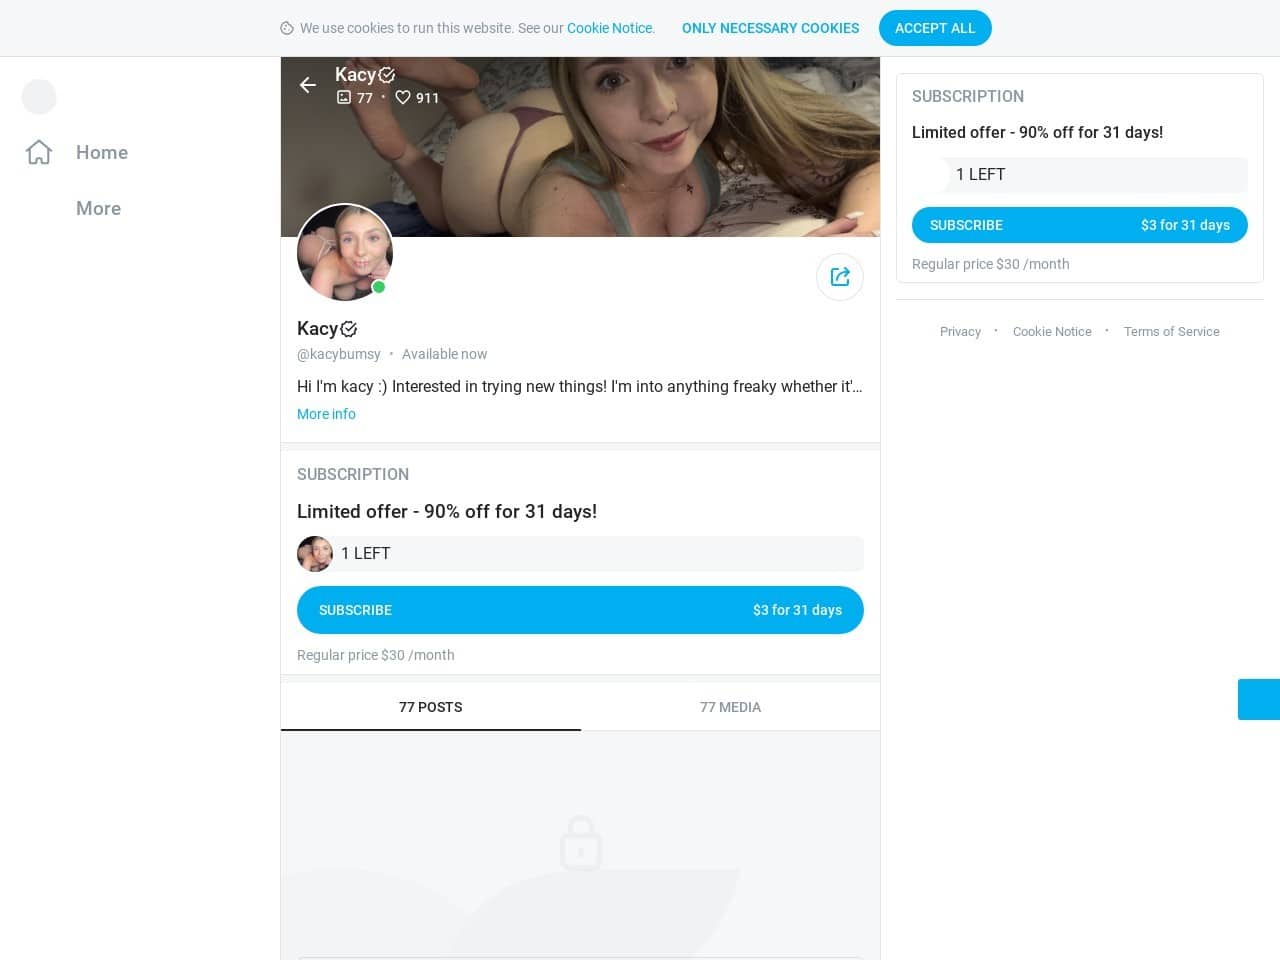The width and height of the screenshot is (1280, 960).
Task: Open the Privacy footer link
Action: (x=960, y=332)
